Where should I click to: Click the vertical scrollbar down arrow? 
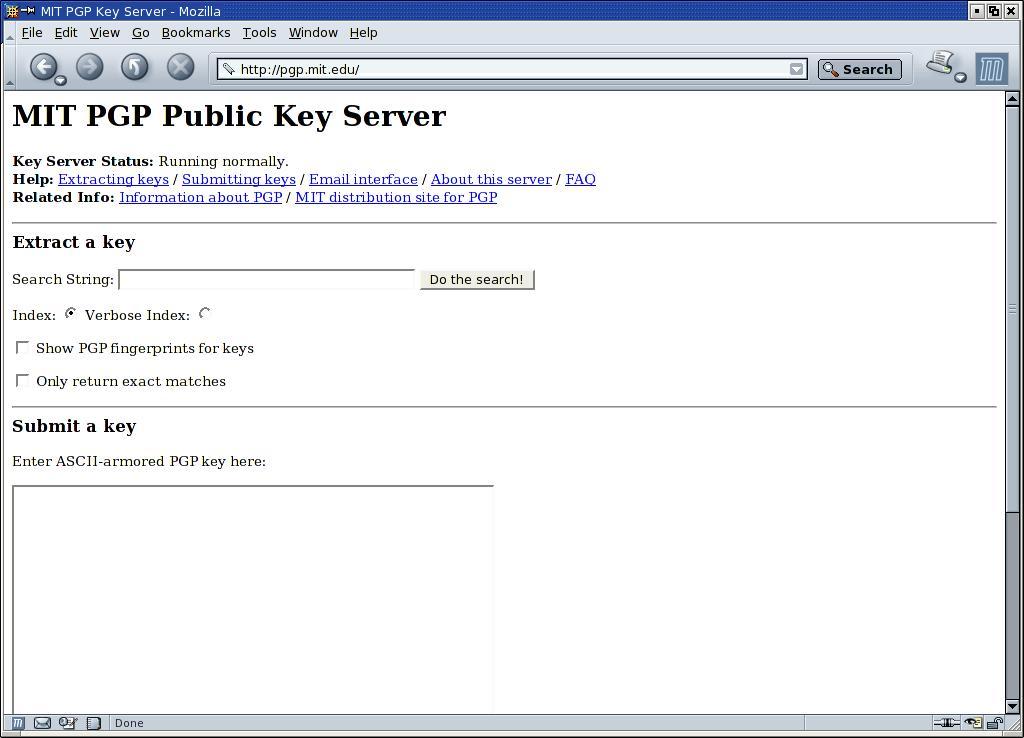[x=1012, y=706]
